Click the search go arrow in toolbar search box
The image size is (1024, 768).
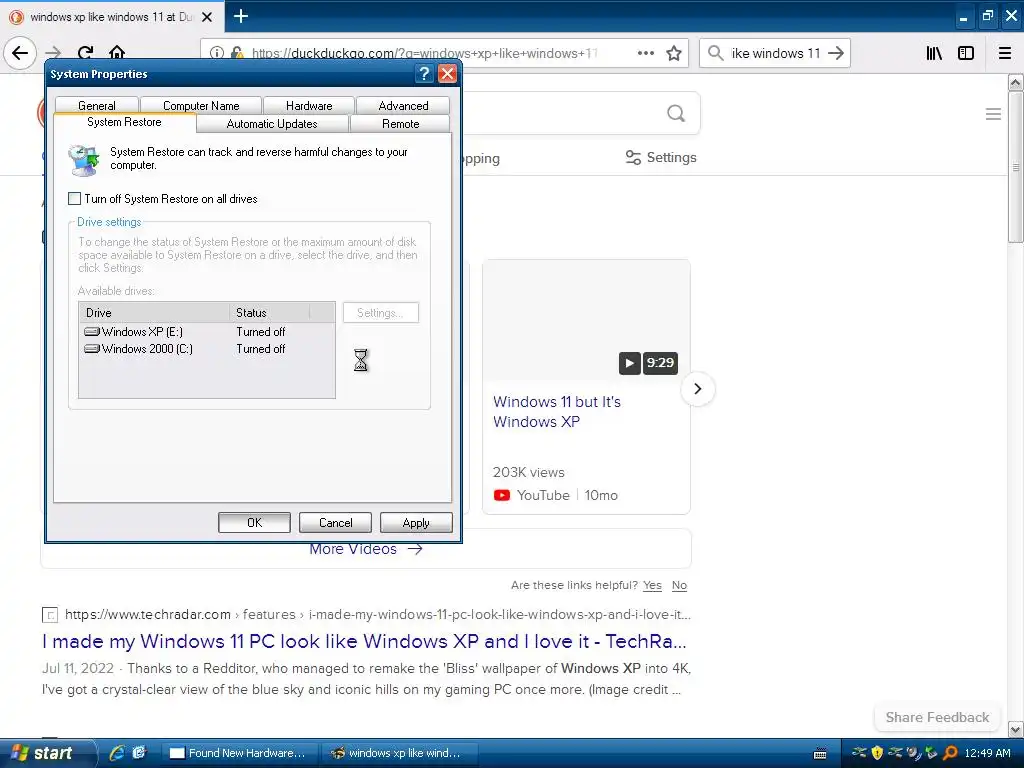(835, 54)
